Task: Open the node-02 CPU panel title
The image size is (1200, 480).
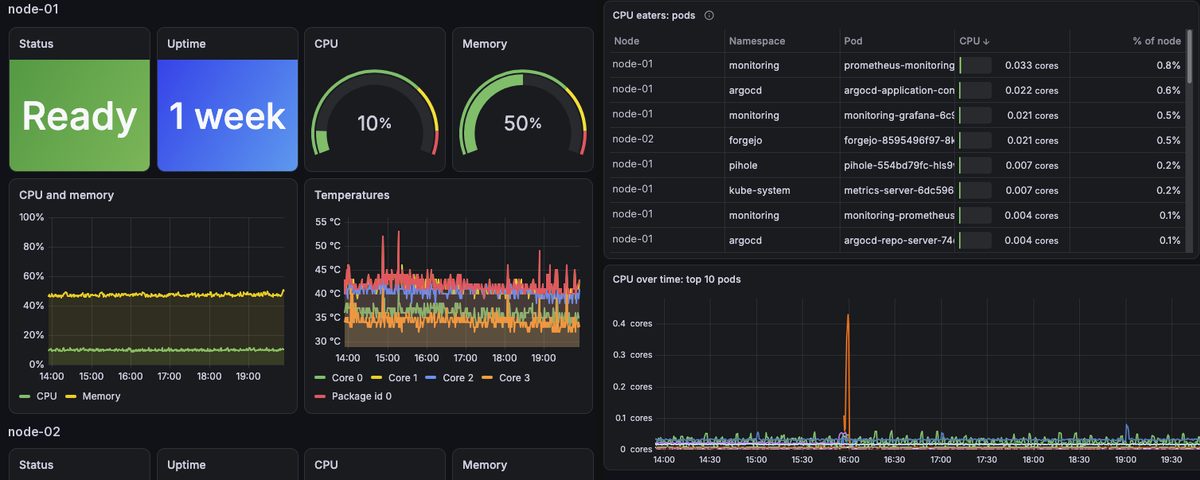Action: point(326,465)
